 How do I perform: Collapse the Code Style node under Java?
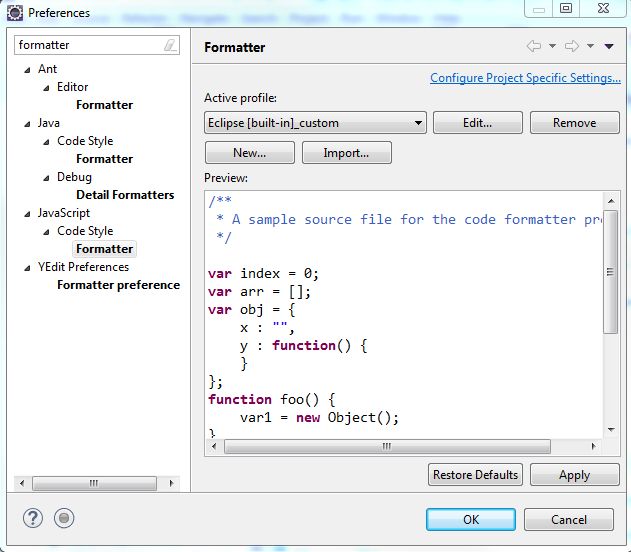[46, 142]
